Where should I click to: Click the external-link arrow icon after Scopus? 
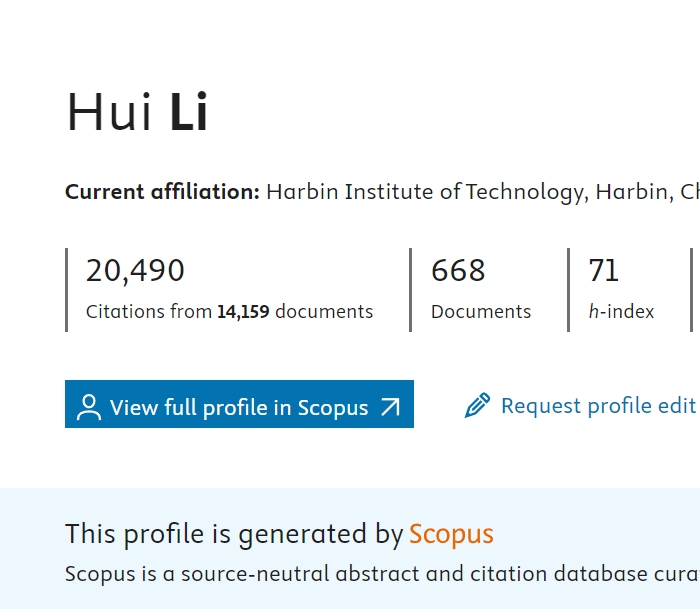click(x=391, y=407)
